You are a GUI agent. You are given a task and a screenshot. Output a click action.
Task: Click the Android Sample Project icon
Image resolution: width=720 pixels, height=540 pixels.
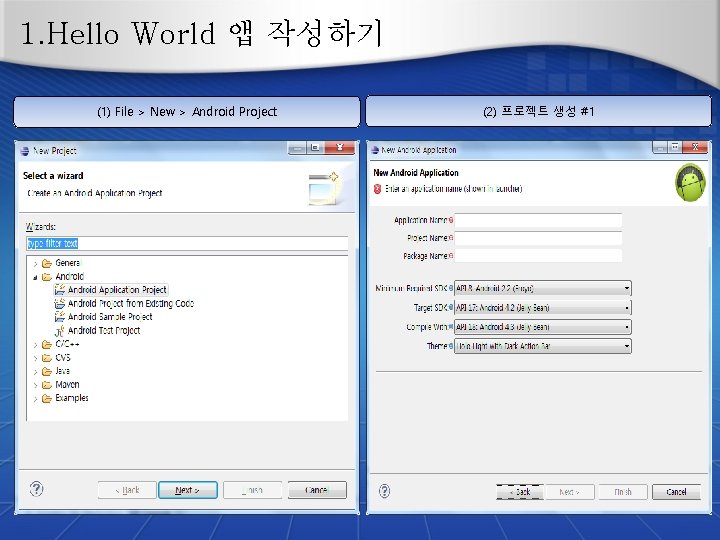(x=60, y=317)
